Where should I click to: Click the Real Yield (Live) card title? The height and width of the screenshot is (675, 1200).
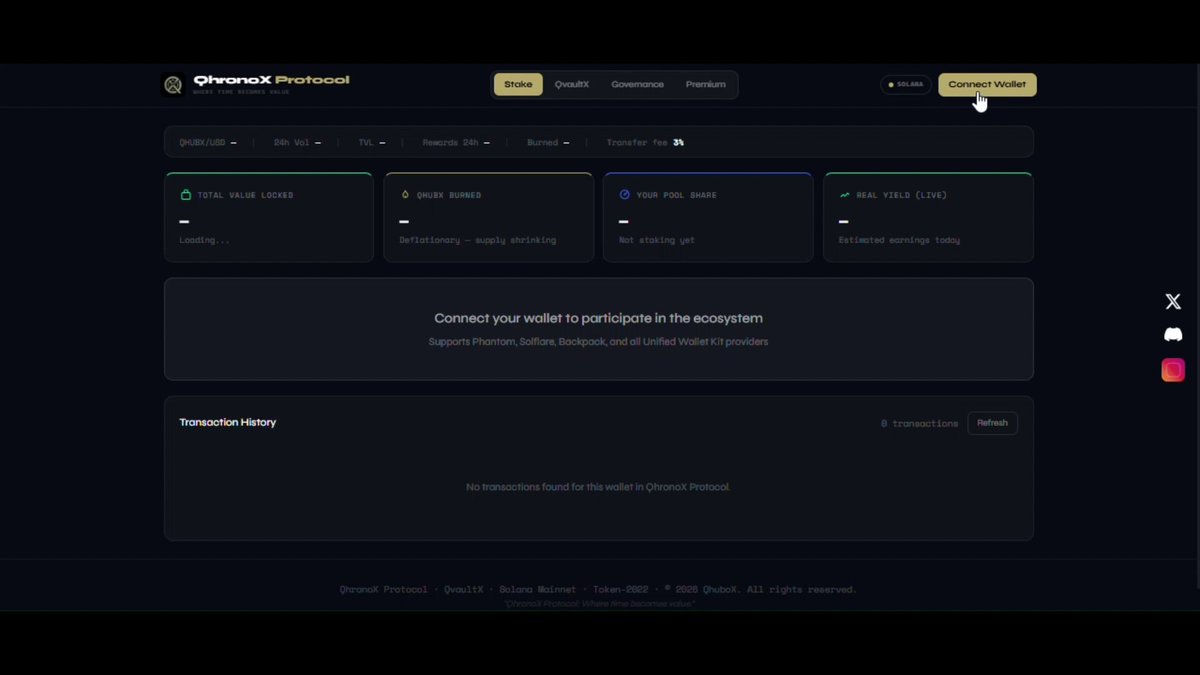[x=901, y=195]
